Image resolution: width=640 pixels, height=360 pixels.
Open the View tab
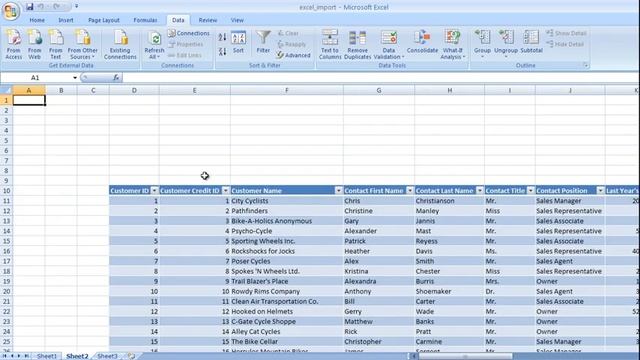point(237,20)
